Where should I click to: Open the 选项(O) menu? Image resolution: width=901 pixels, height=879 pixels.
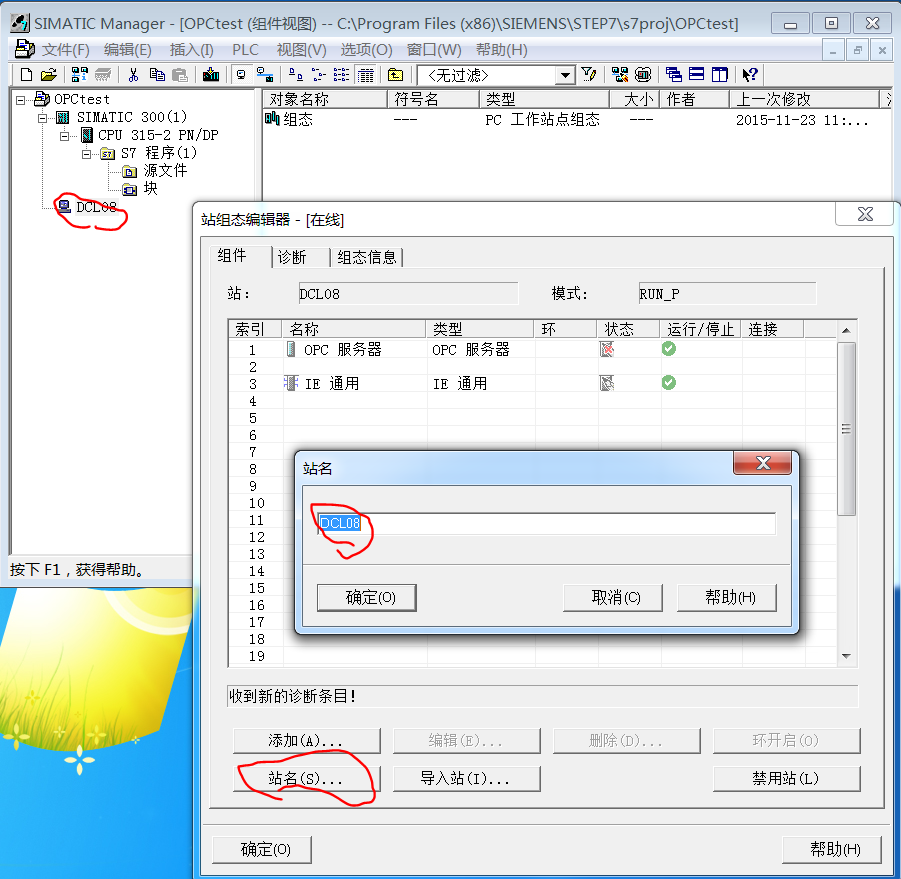coord(366,50)
